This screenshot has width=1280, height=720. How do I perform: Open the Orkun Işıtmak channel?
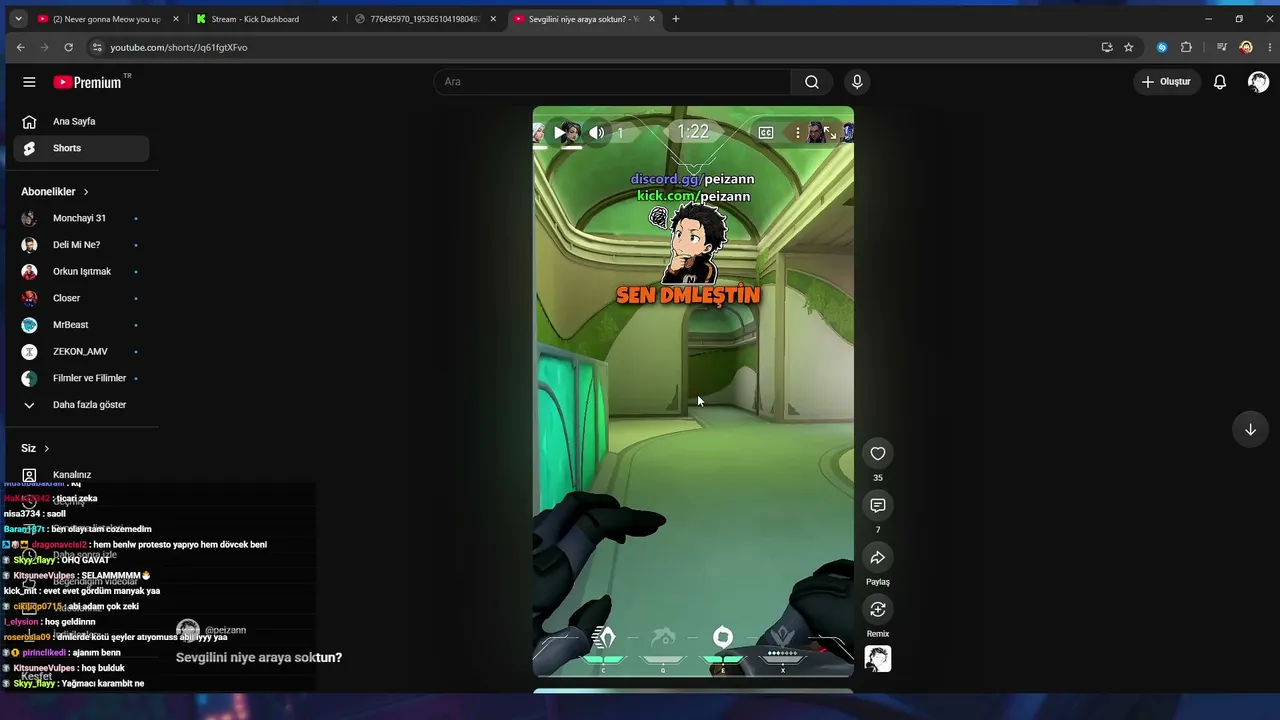(x=81, y=272)
